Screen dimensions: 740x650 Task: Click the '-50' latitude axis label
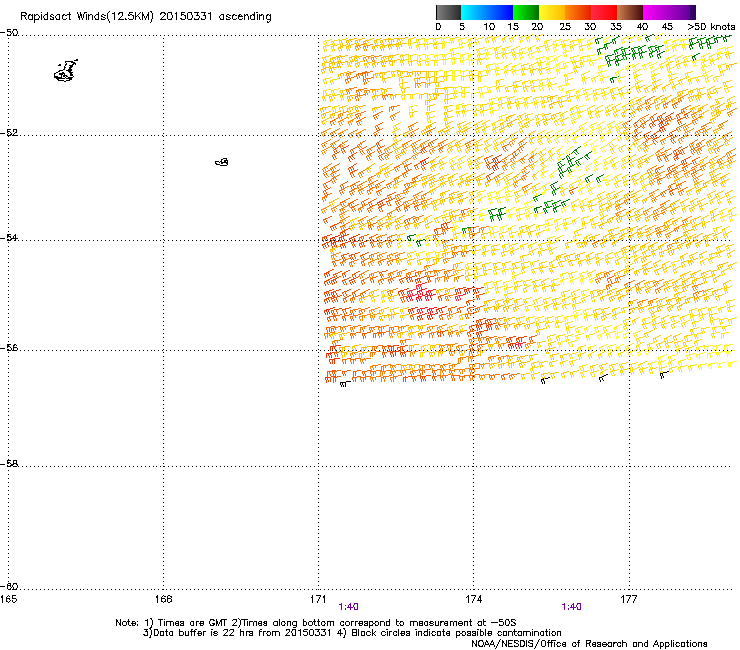[x=9, y=33]
